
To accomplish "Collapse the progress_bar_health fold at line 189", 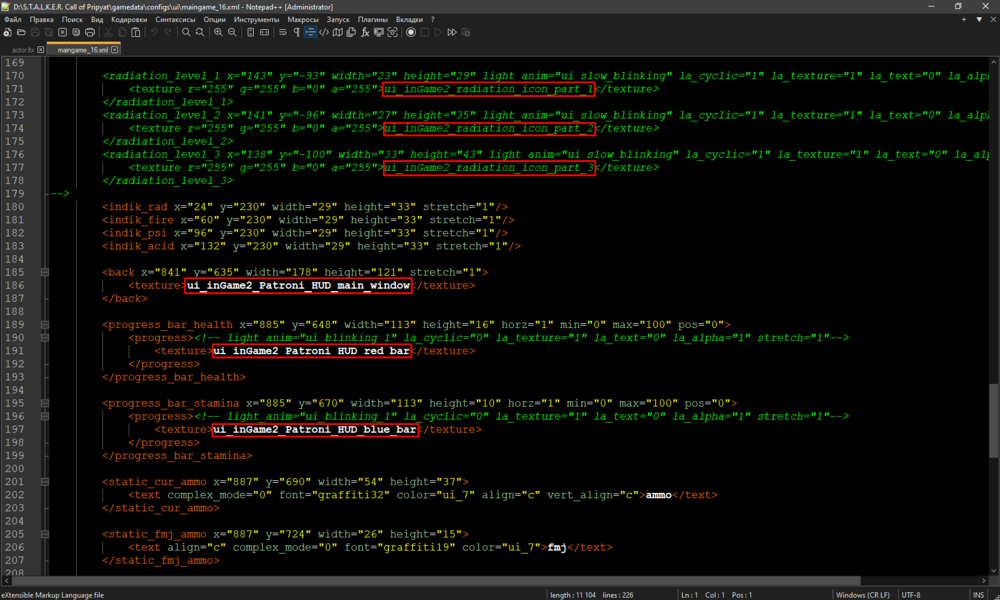I will 44,325.
